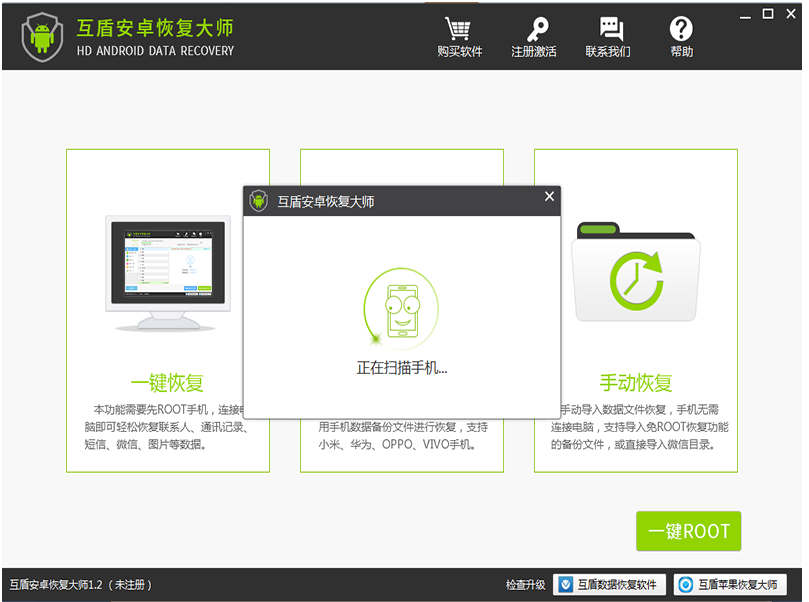The image size is (809, 602).
Task: Click the shield icon in dialog title bar
Action: pyautogui.click(x=258, y=201)
